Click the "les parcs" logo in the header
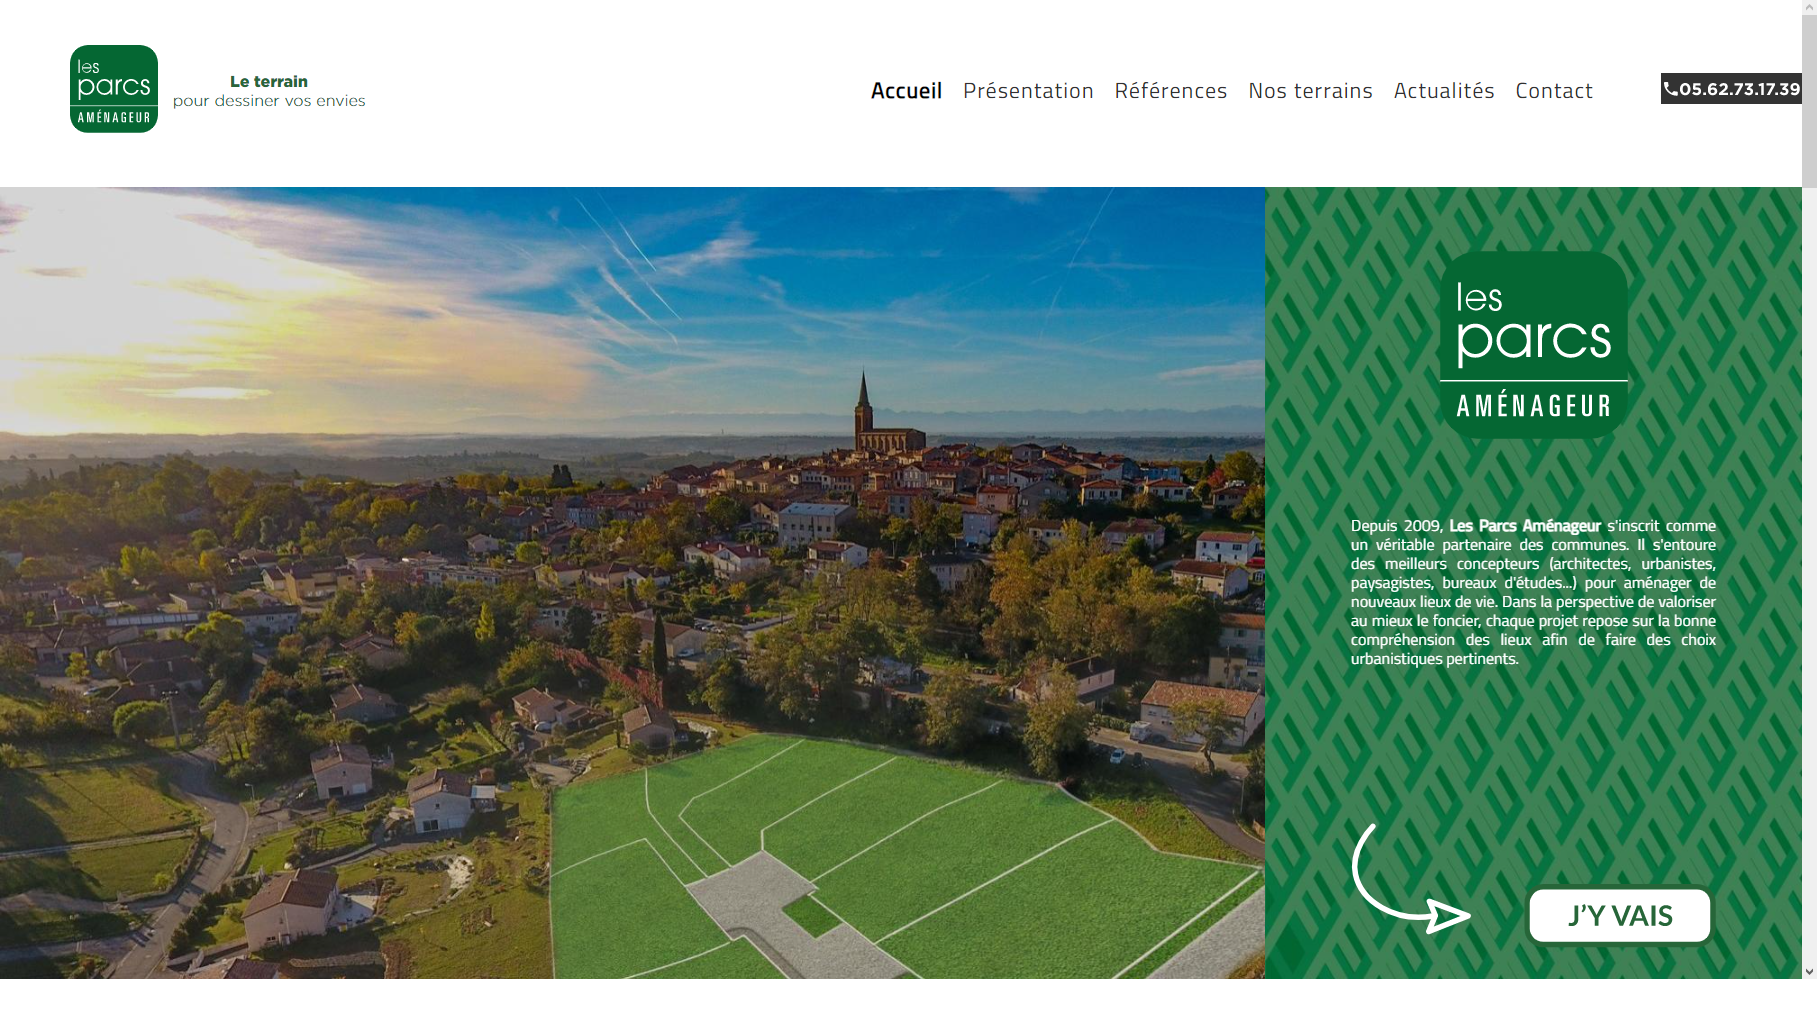 tap(113, 89)
